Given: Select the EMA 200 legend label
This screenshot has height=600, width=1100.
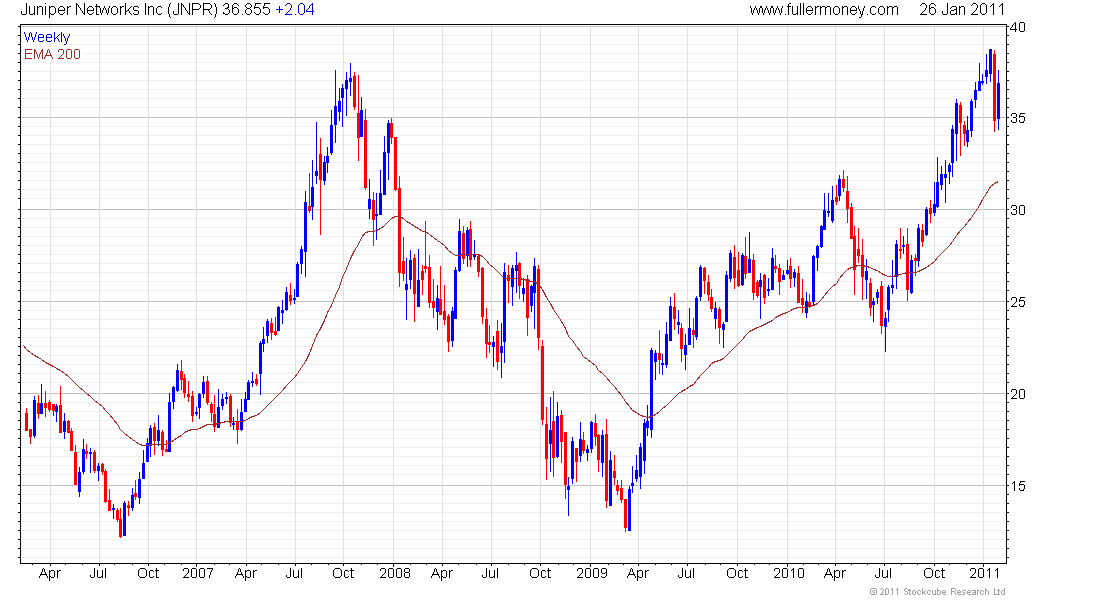Looking at the screenshot, I should tap(53, 54).
